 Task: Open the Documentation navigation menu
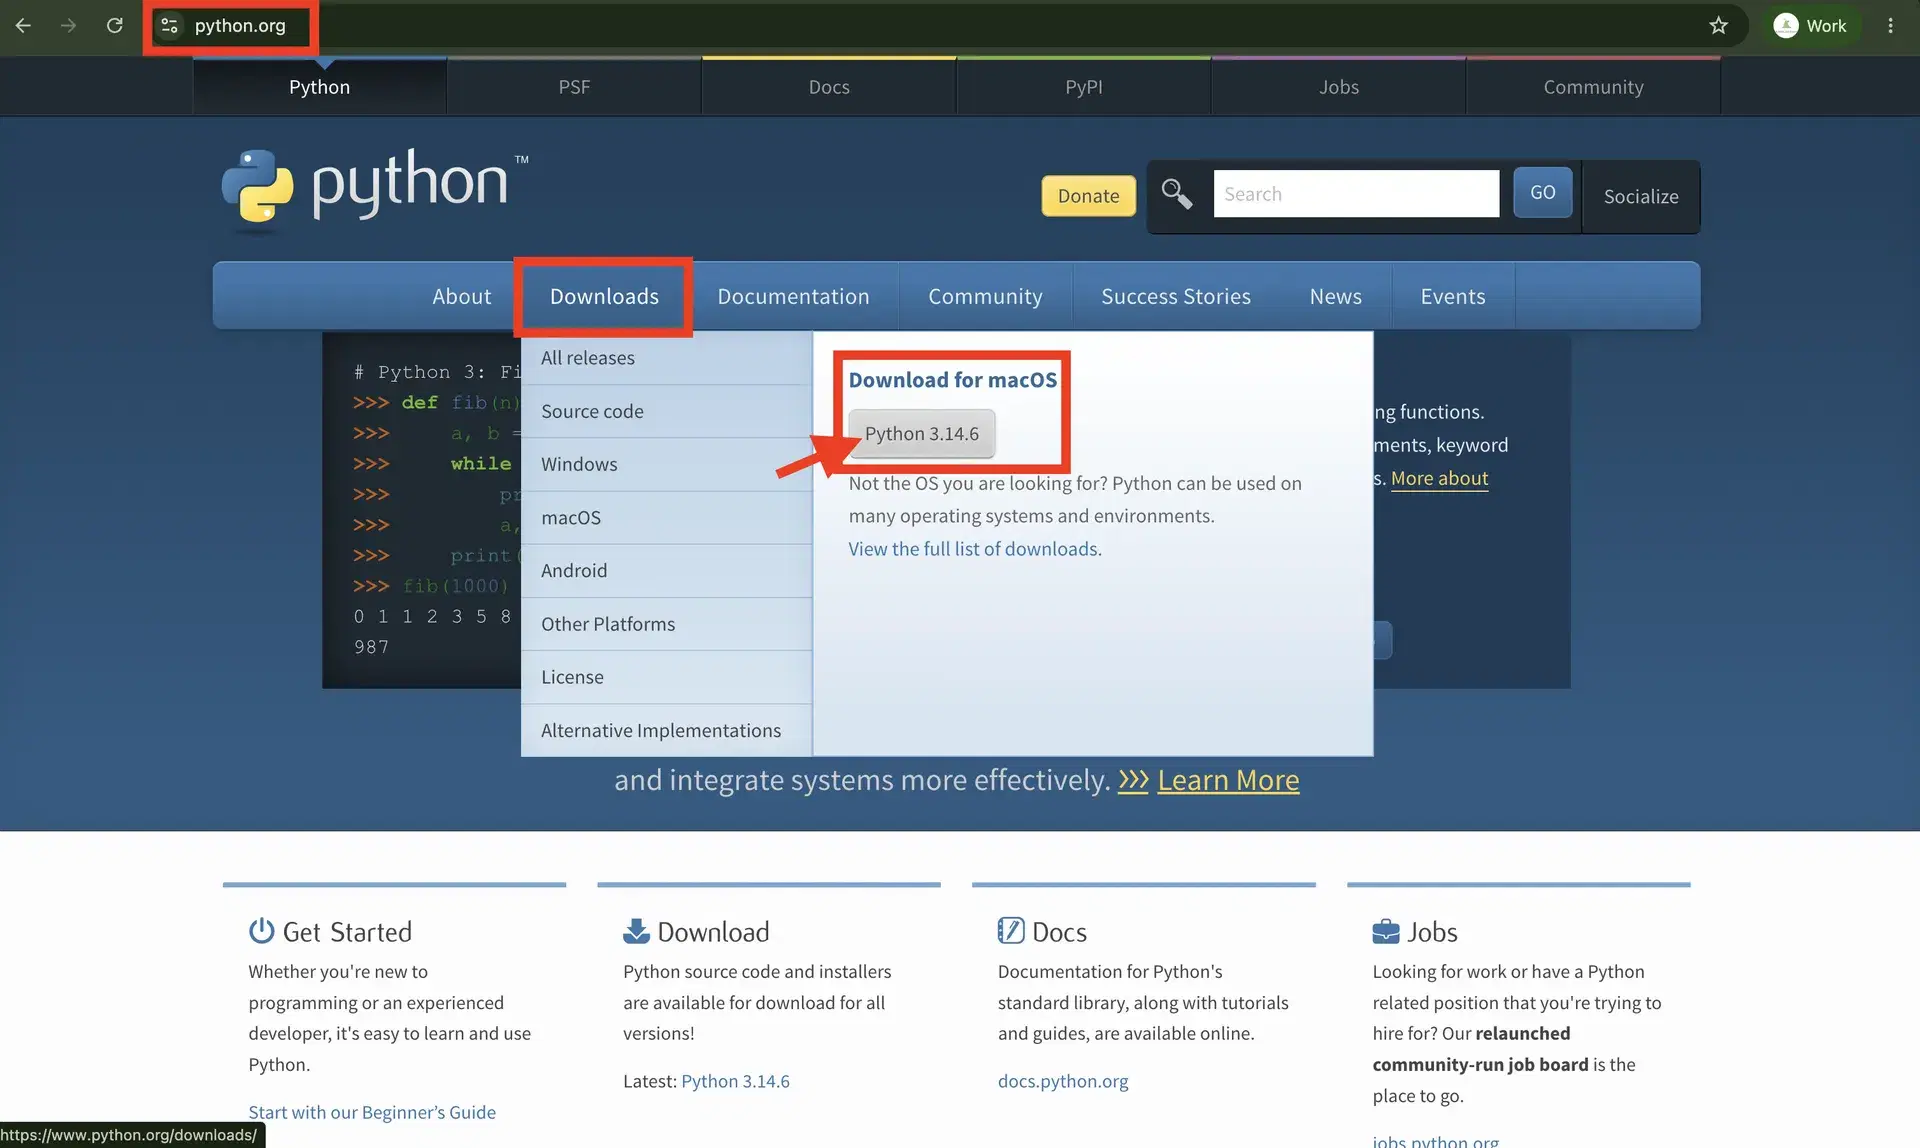(x=793, y=296)
